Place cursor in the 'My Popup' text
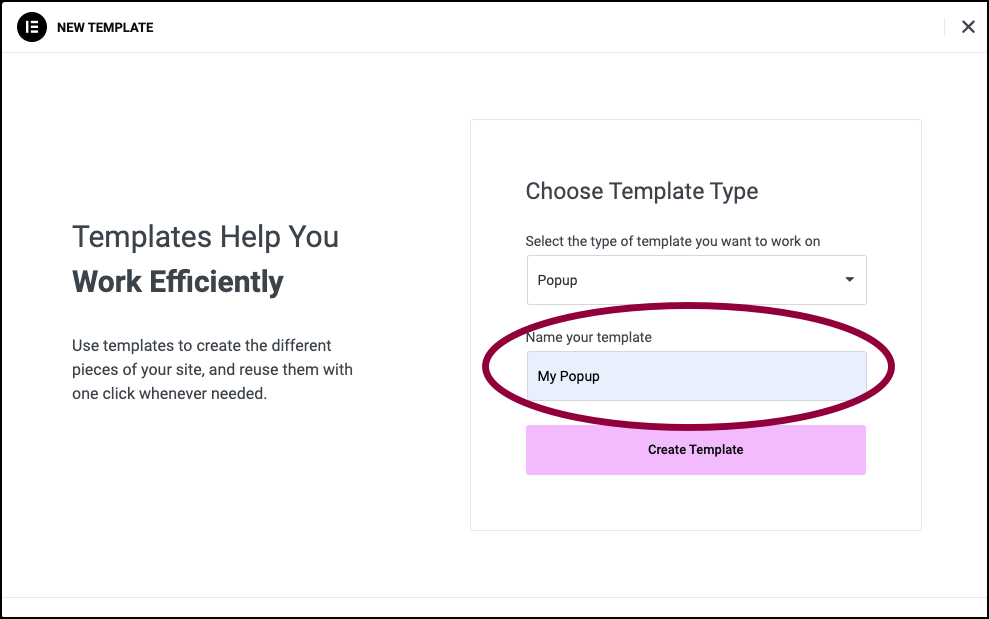The height and width of the screenshot is (619, 989). coord(568,376)
